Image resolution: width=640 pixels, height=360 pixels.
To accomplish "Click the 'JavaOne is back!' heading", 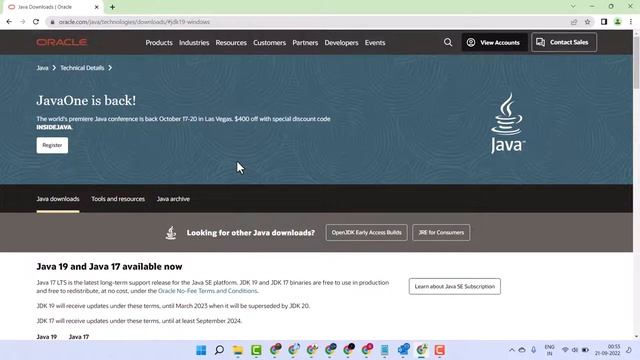I will 86,100.
